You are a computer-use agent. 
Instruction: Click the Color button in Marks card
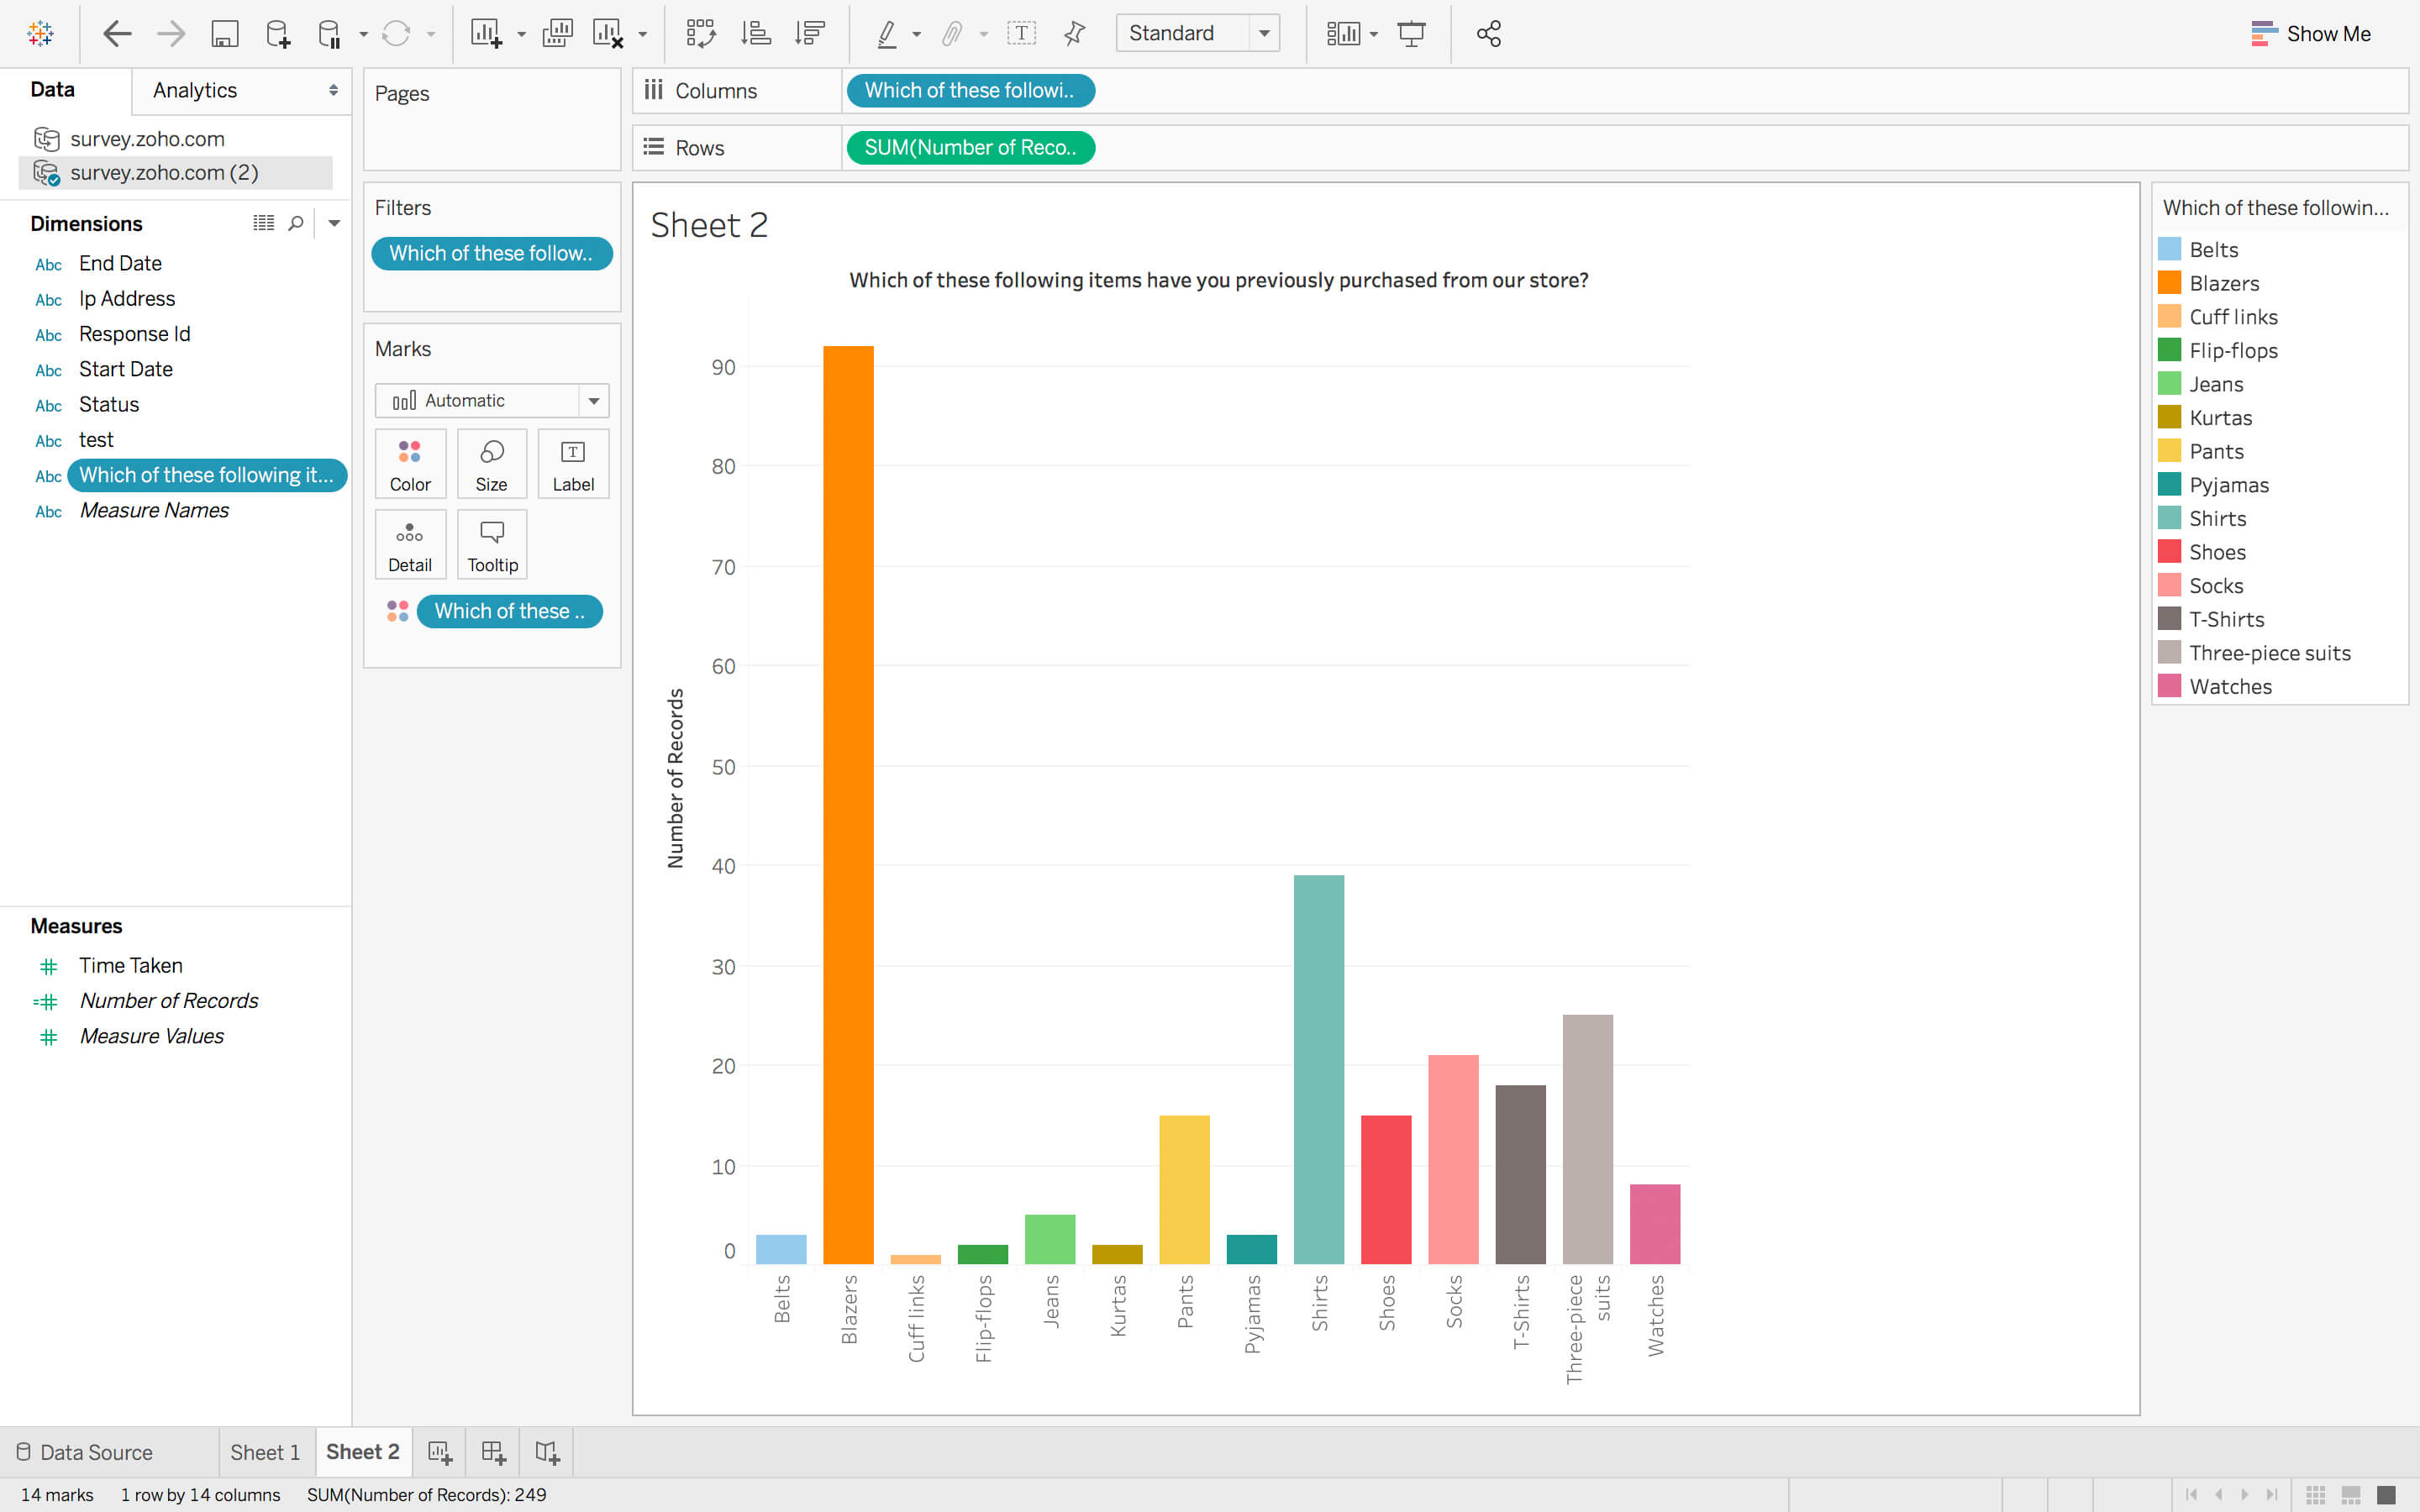click(410, 464)
